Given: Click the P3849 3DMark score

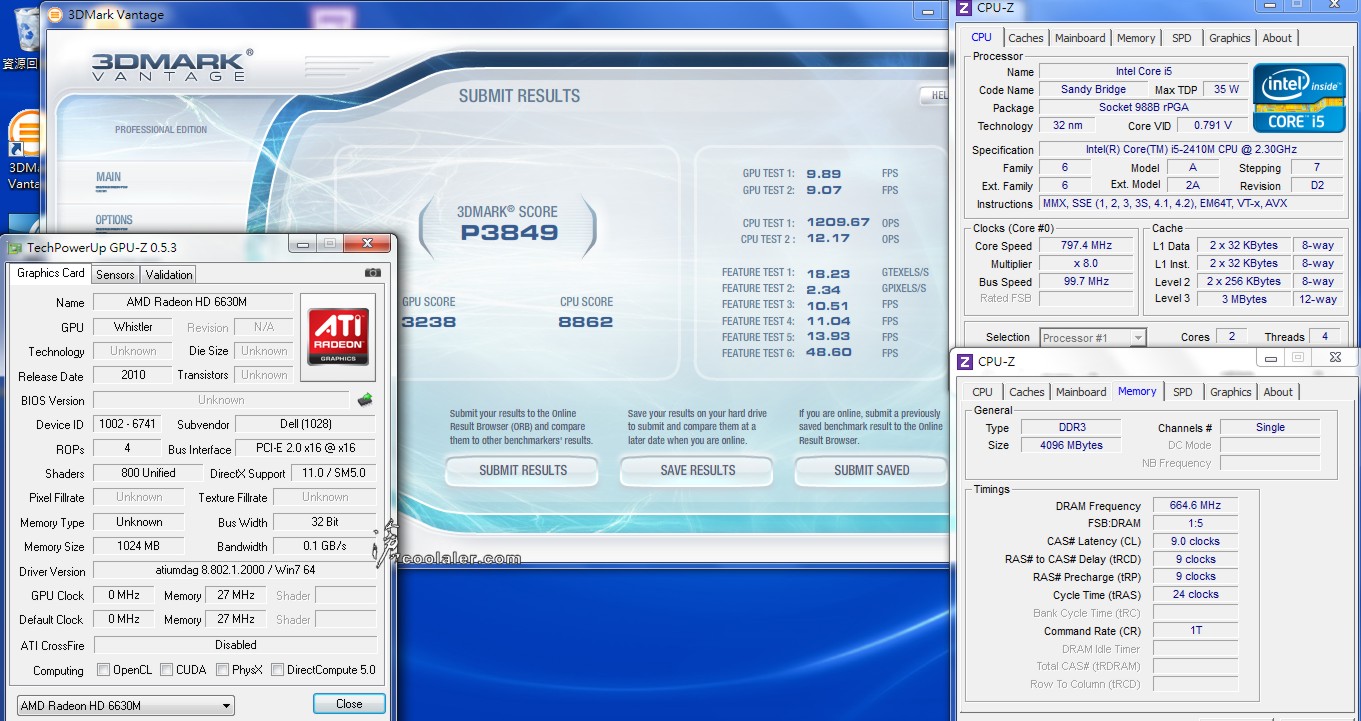Looking at the screenshot, I should (509, 233).
